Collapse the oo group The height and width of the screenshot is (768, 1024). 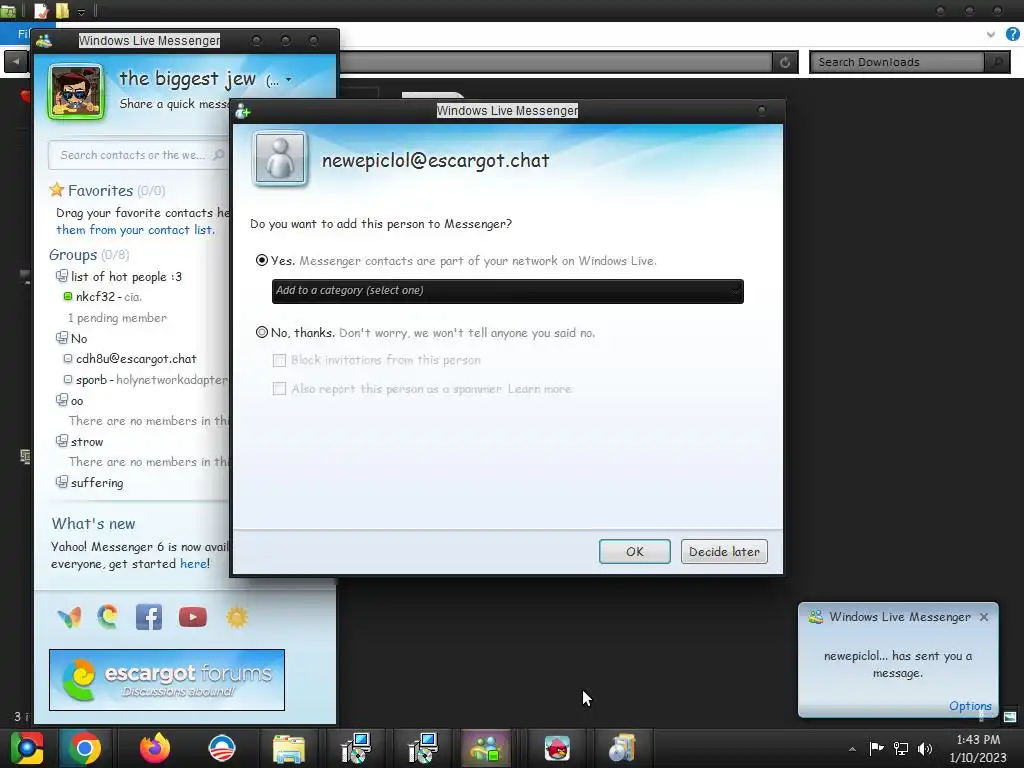coord(61,400)
